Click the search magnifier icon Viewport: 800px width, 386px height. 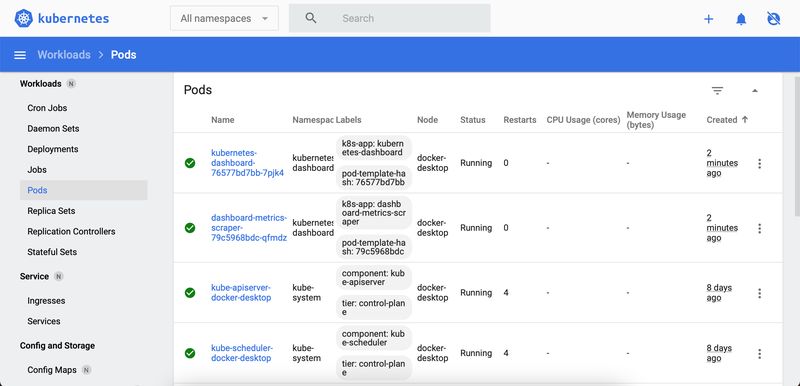[311, 18]
